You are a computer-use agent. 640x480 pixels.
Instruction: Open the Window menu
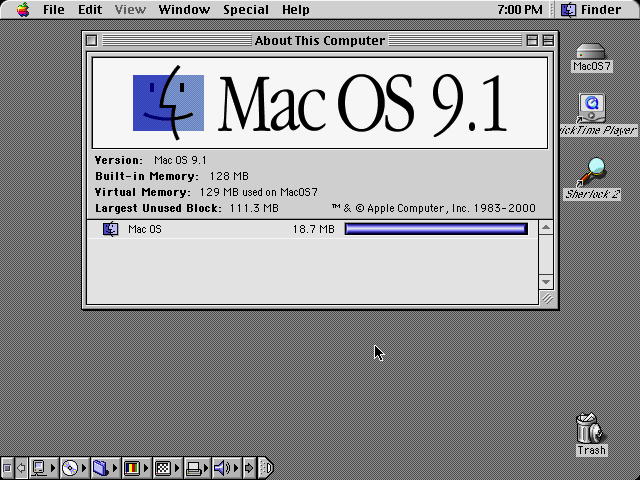(184, 9)
